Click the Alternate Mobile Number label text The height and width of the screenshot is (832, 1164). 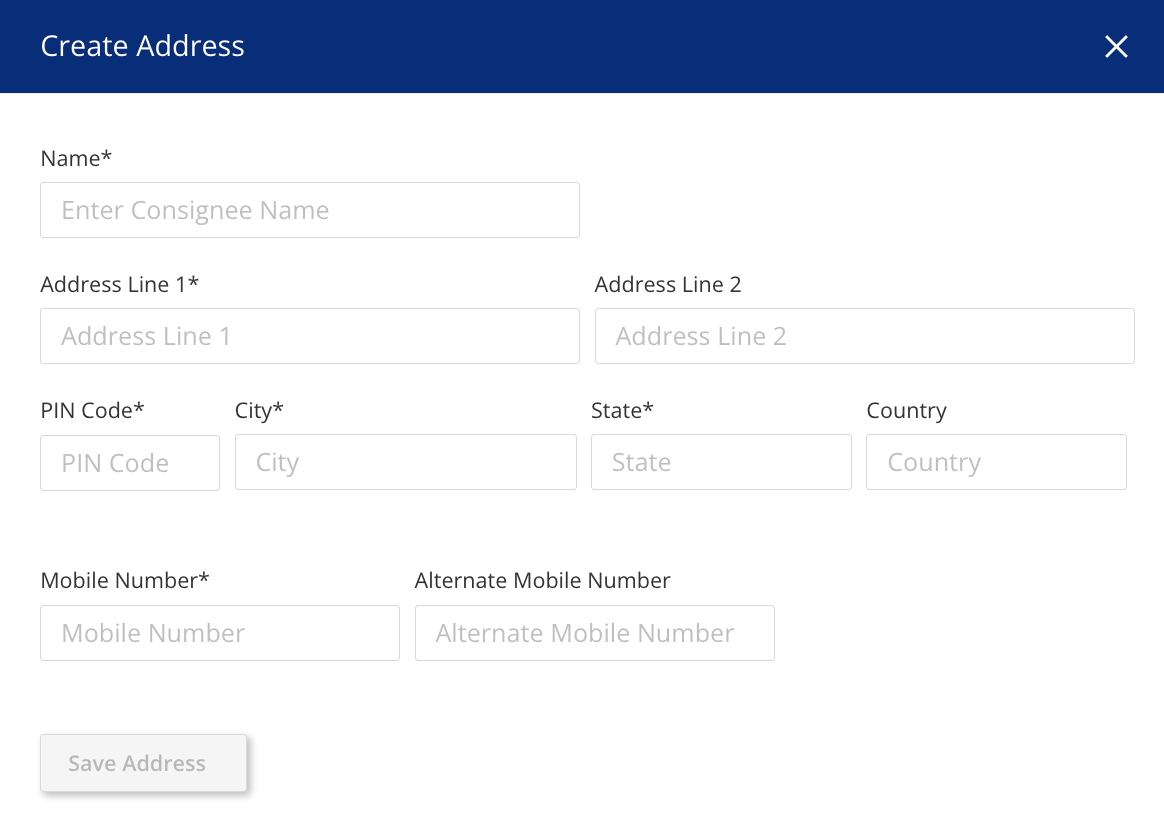(542, 580)
